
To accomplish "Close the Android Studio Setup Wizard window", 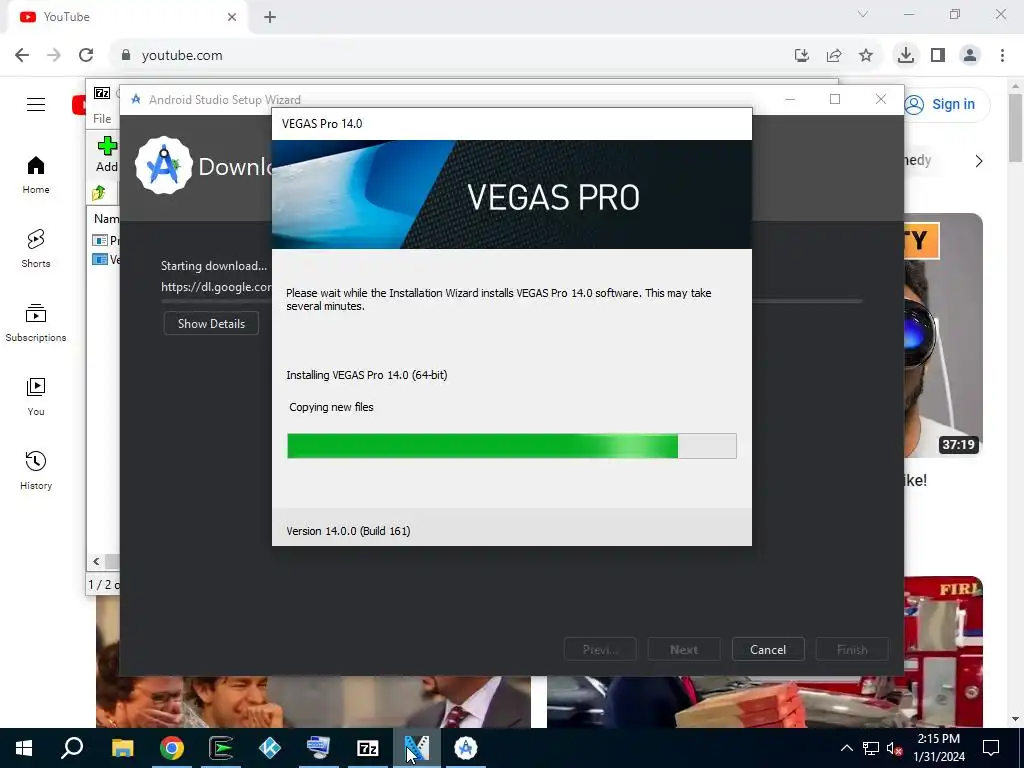I will tap(881, 99).
